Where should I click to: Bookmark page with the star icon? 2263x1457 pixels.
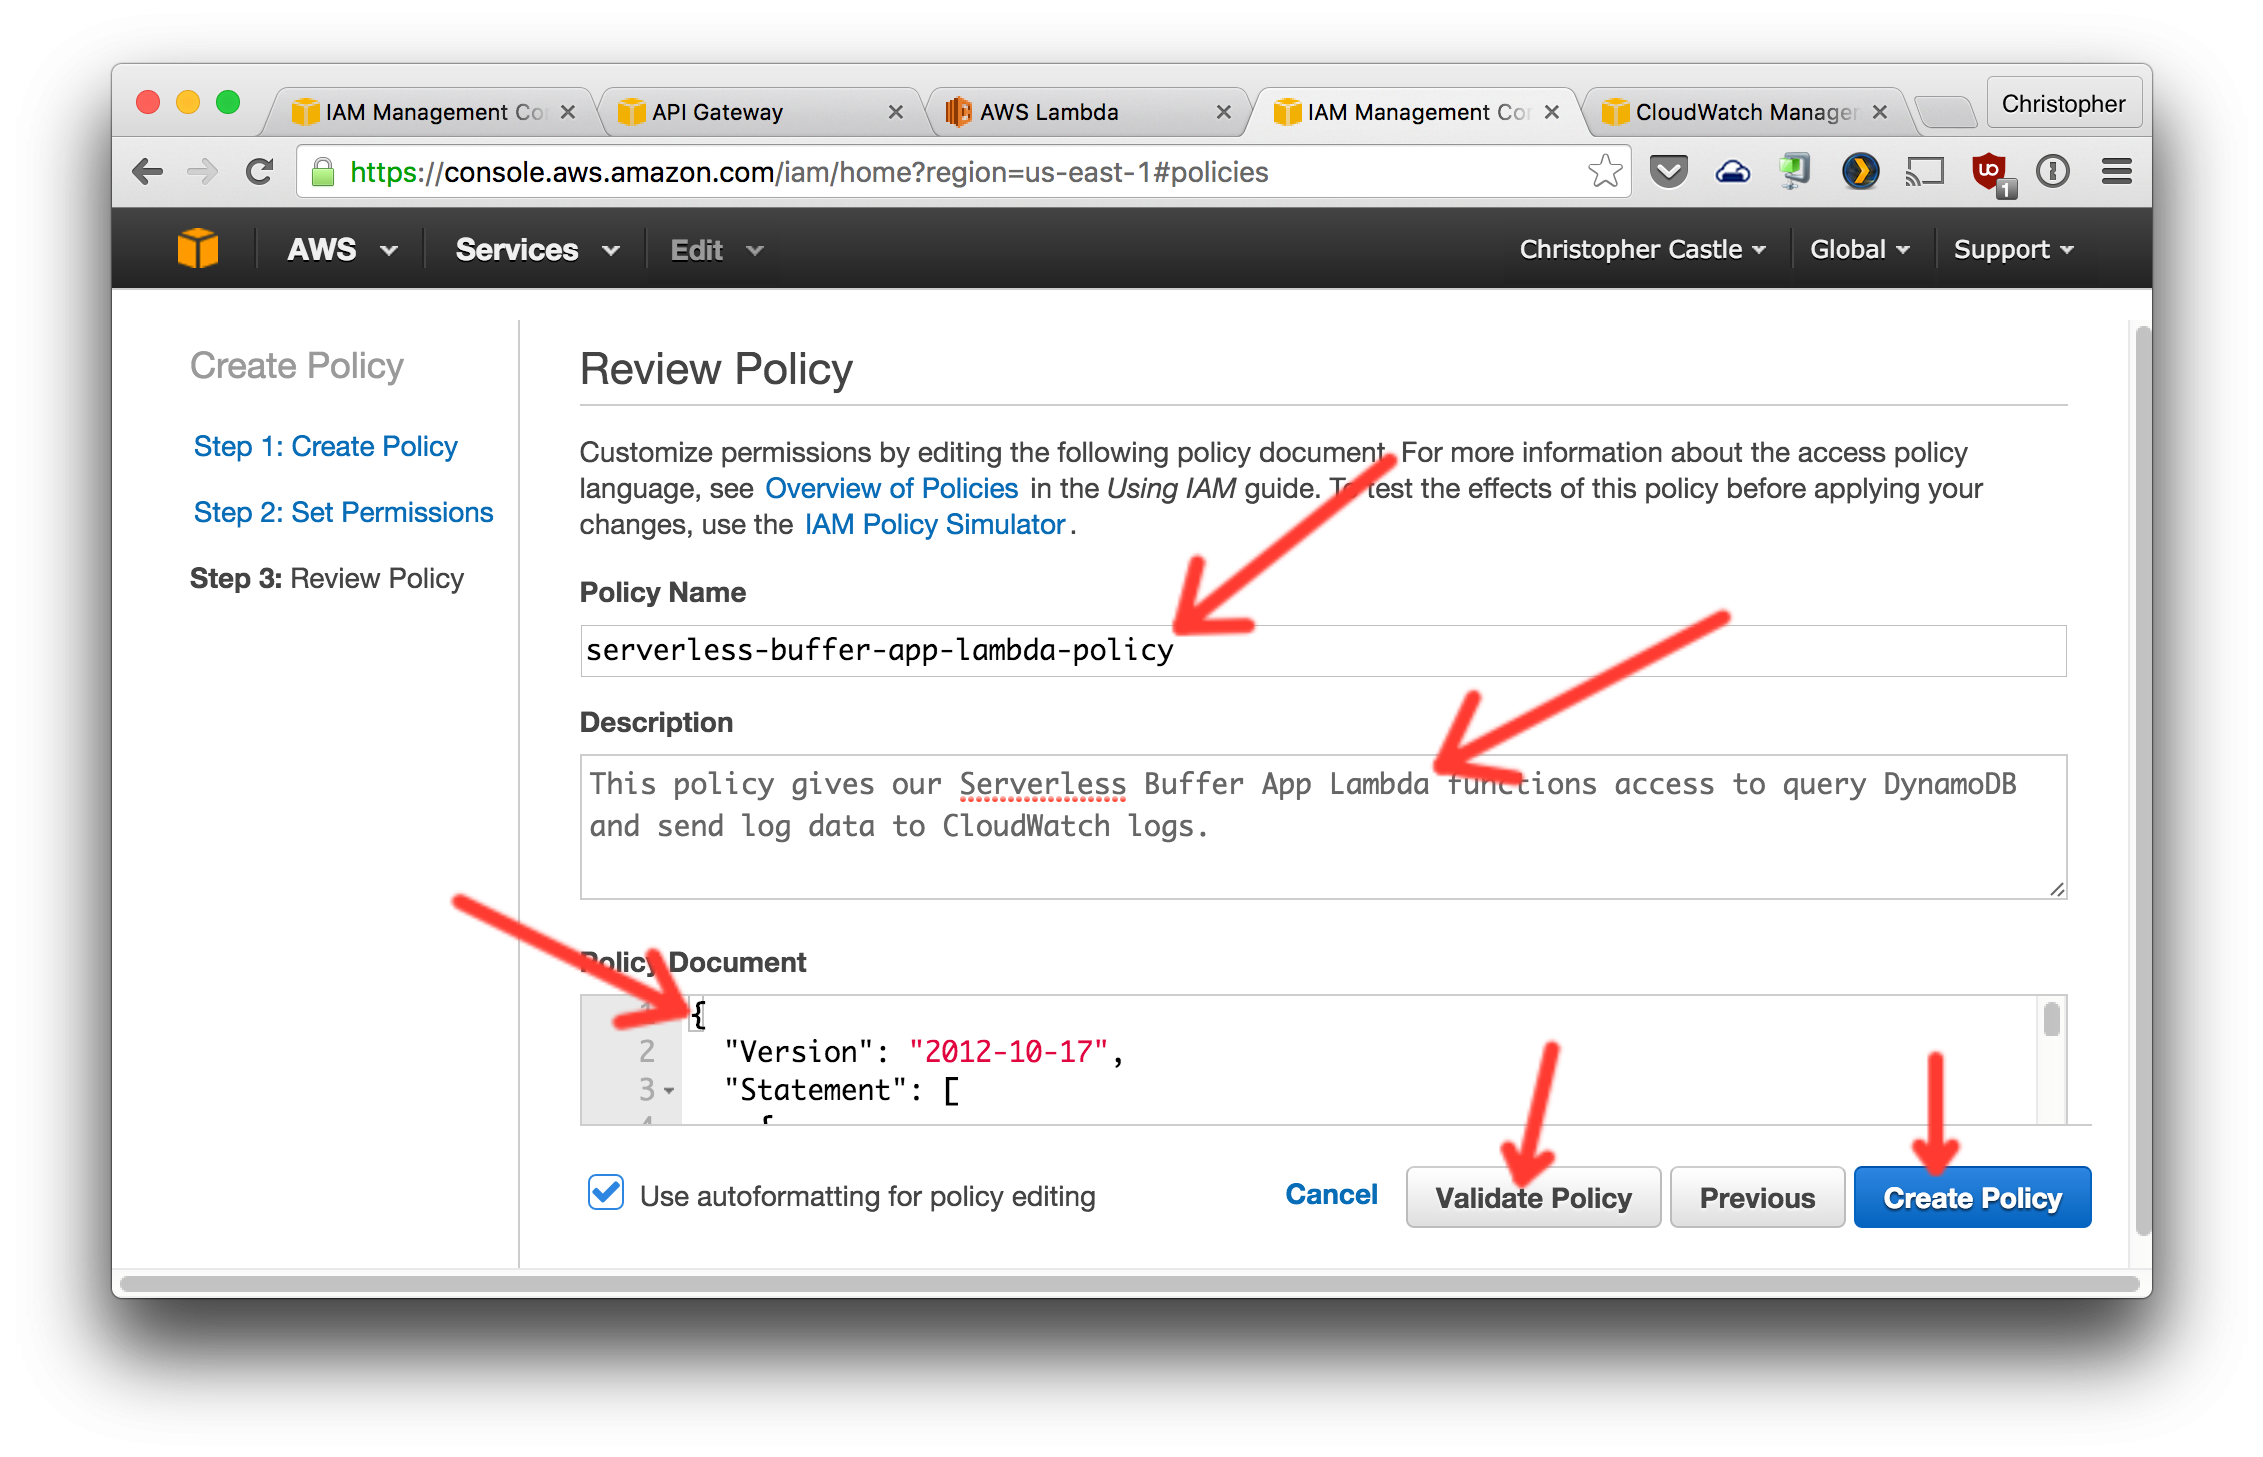point(1605,172)
